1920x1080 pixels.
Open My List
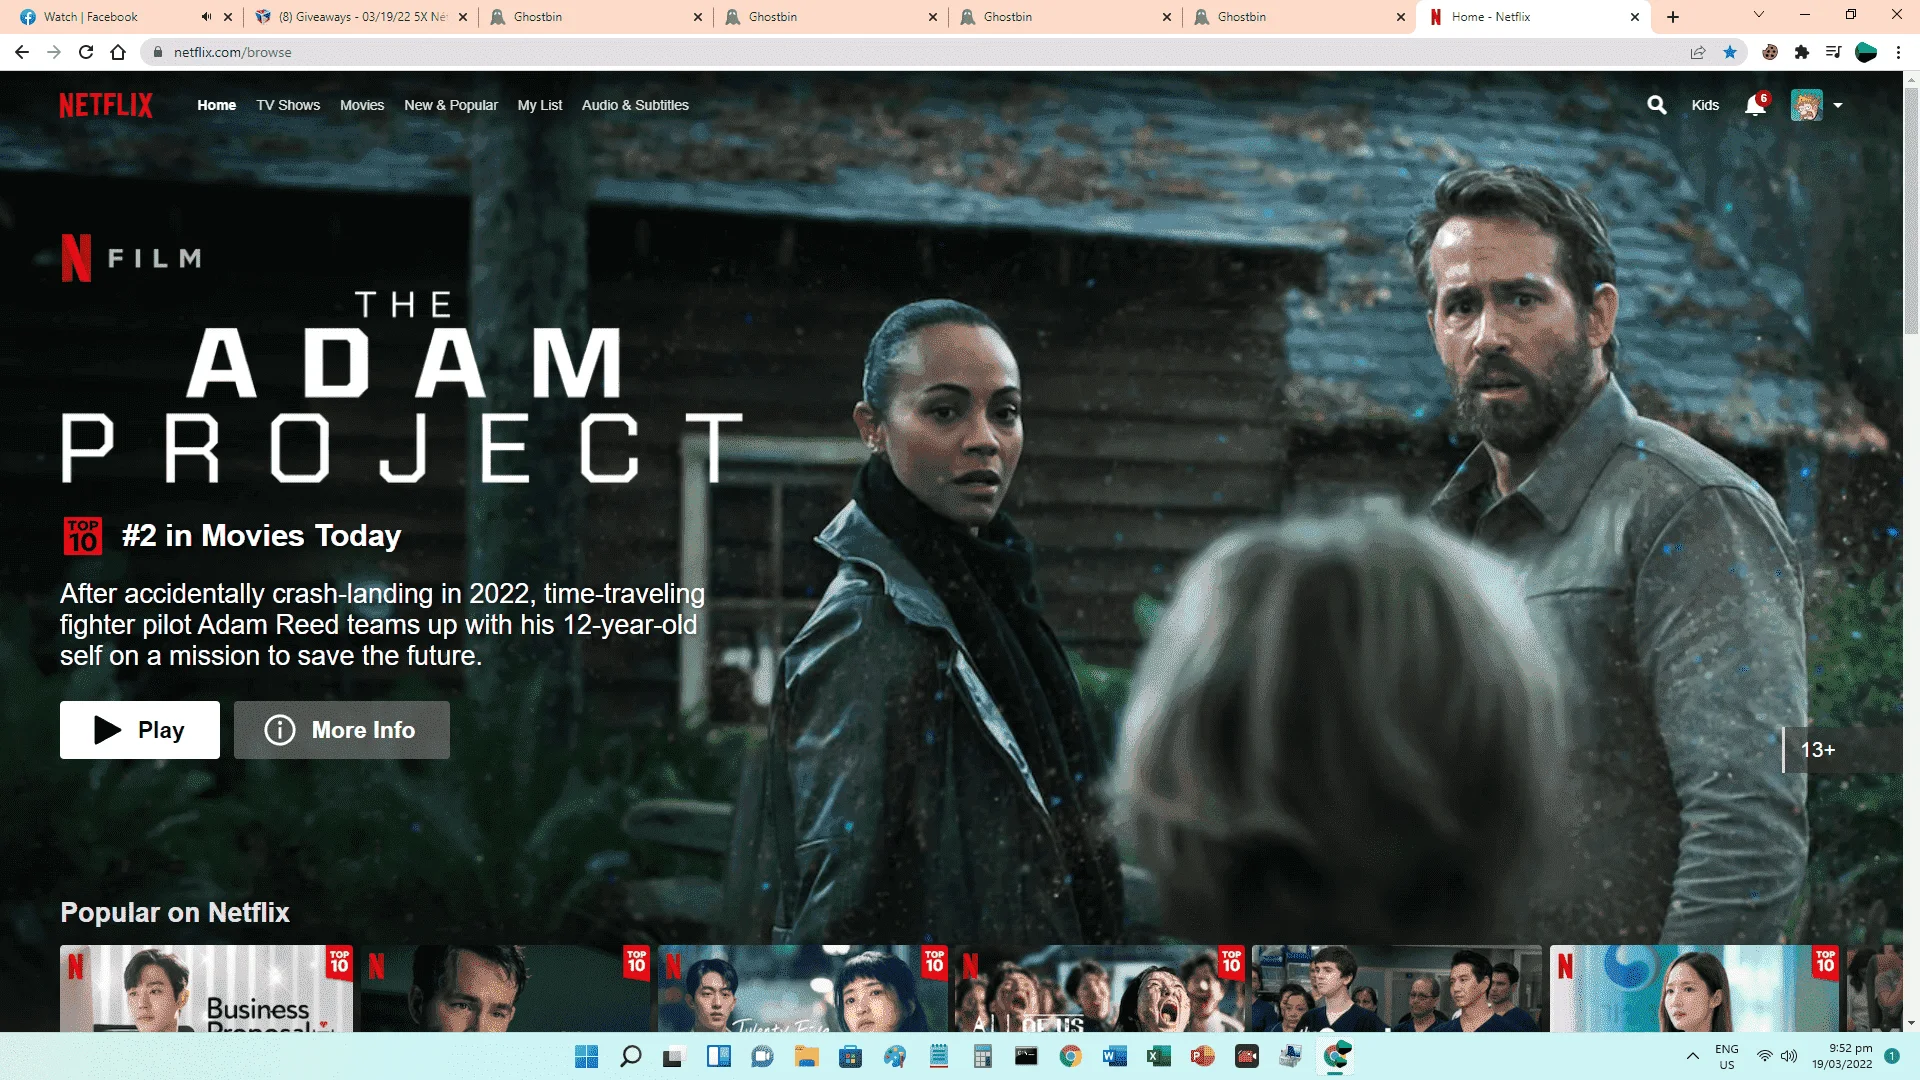540,105
